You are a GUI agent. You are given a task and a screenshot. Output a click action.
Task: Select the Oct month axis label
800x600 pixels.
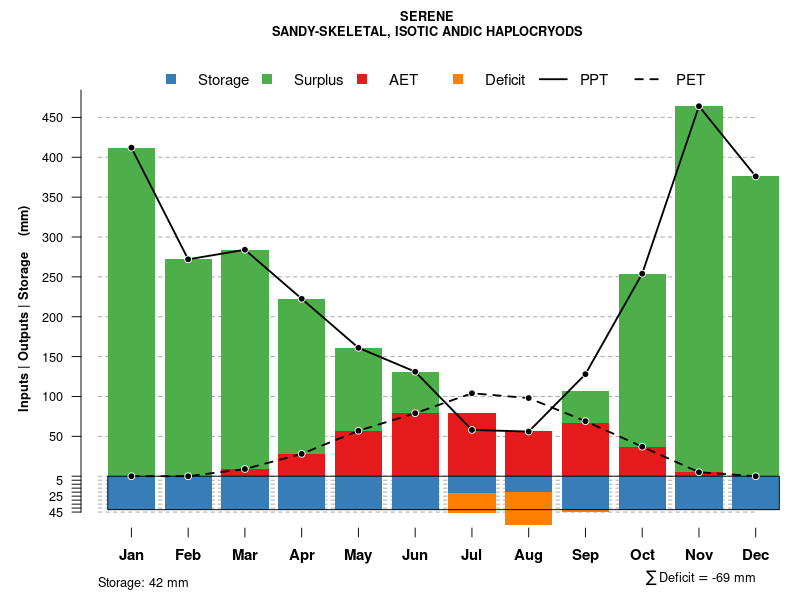click(642, 555)
